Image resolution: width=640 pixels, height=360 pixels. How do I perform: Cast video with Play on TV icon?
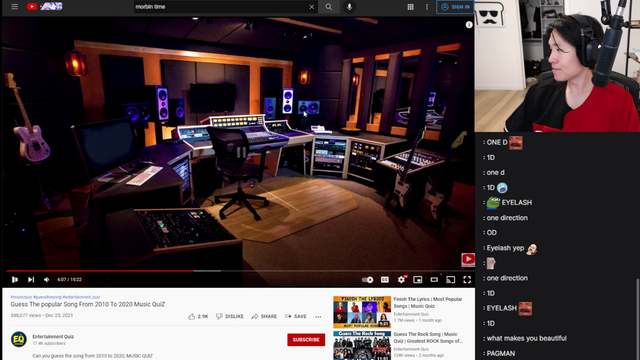[451, 280]
